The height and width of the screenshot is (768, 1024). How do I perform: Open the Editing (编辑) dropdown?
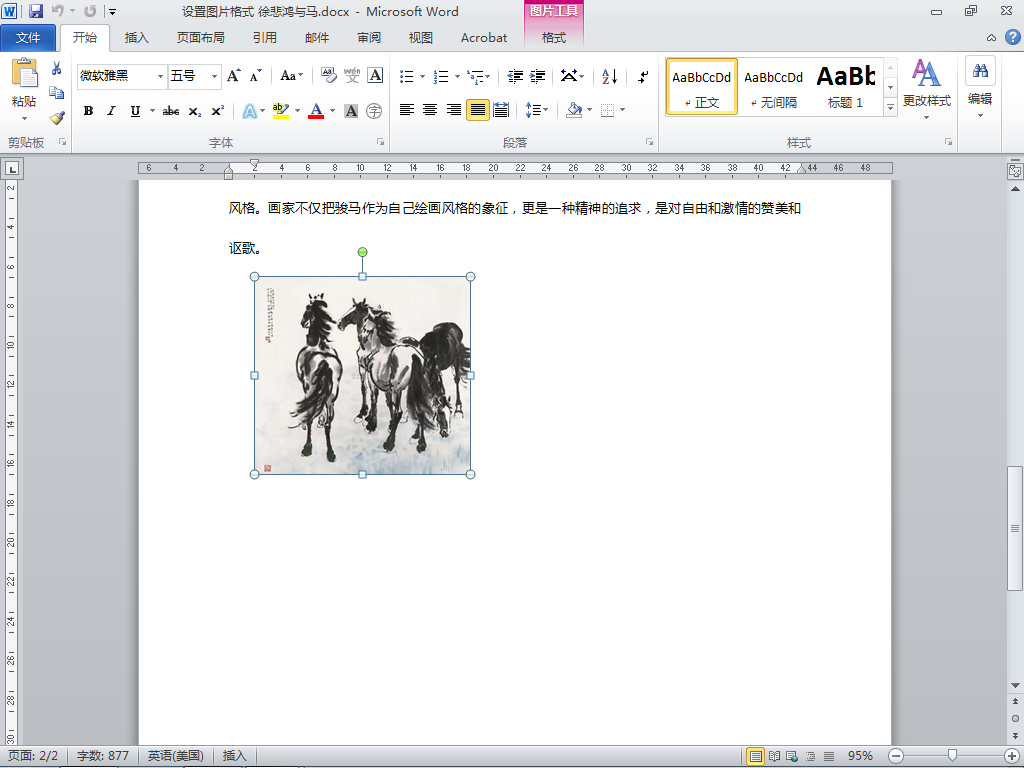click(x=980, y=89)
